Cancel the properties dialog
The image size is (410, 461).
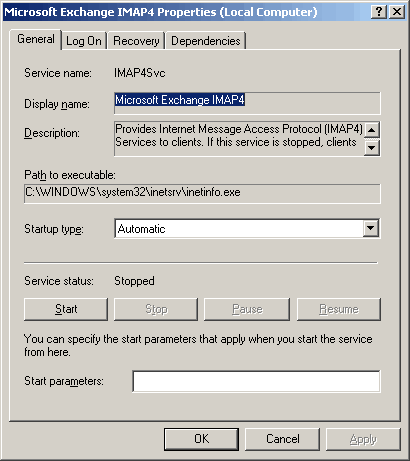[282, 439]
